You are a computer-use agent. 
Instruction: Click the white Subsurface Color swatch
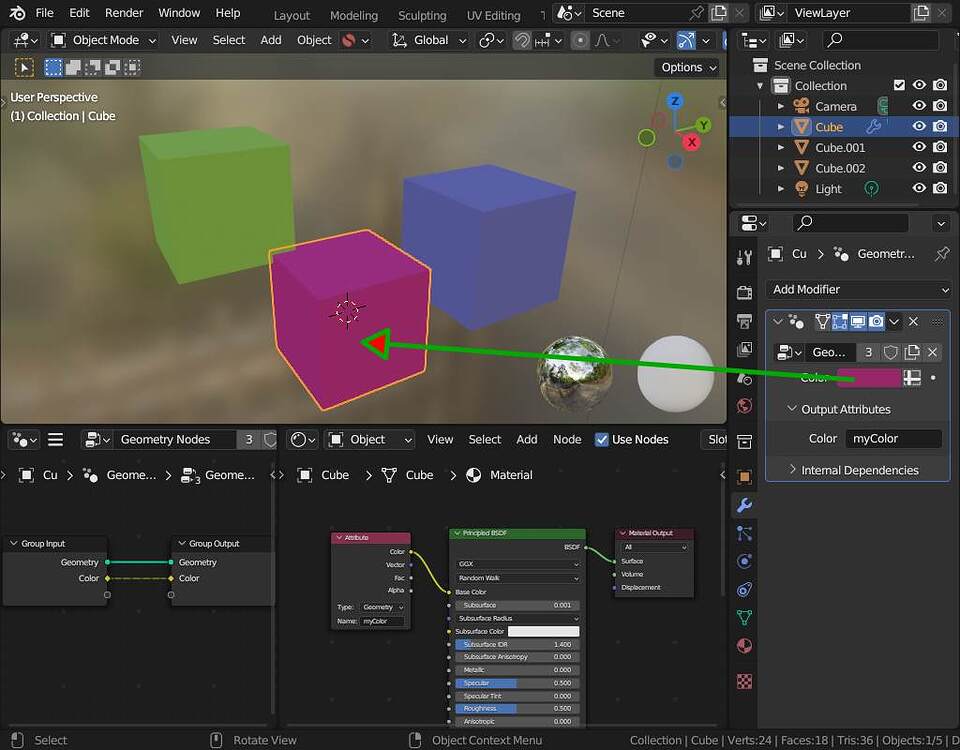click(x=543, y=631)
